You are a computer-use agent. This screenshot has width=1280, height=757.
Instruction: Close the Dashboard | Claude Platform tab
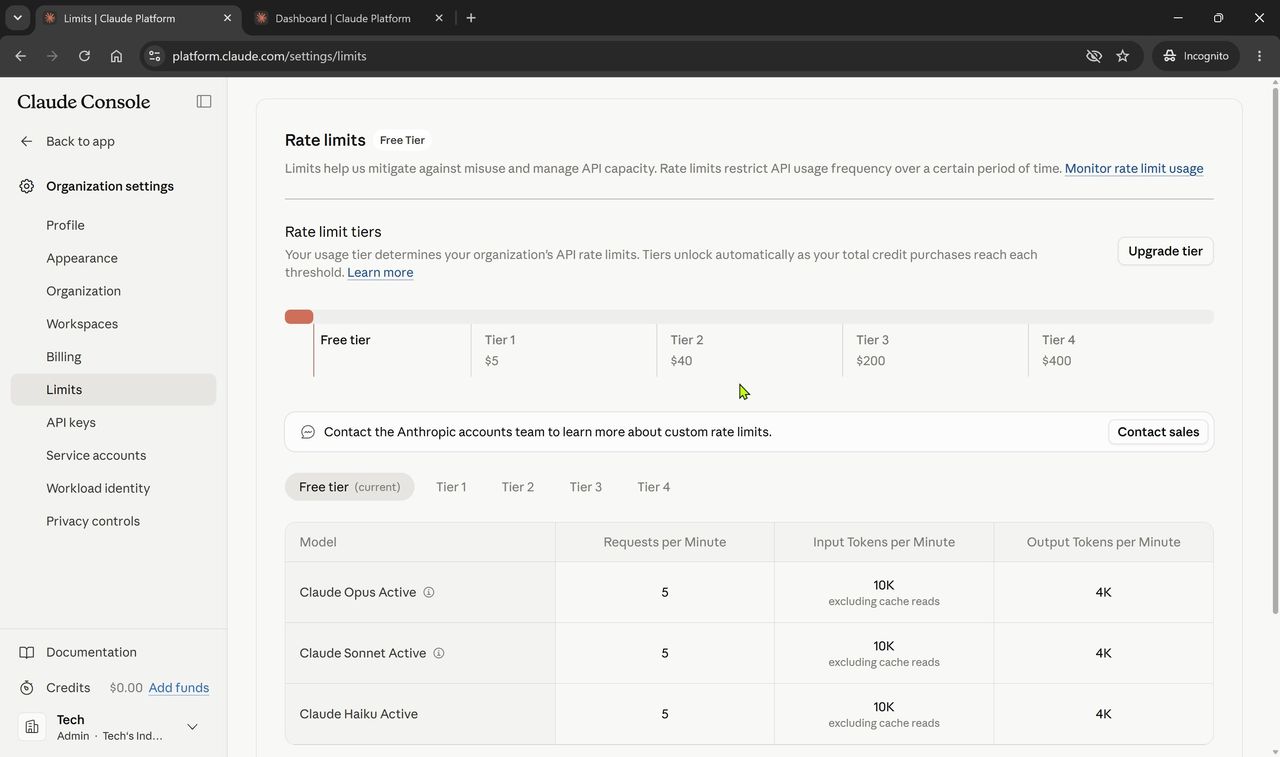coord(439,18)
